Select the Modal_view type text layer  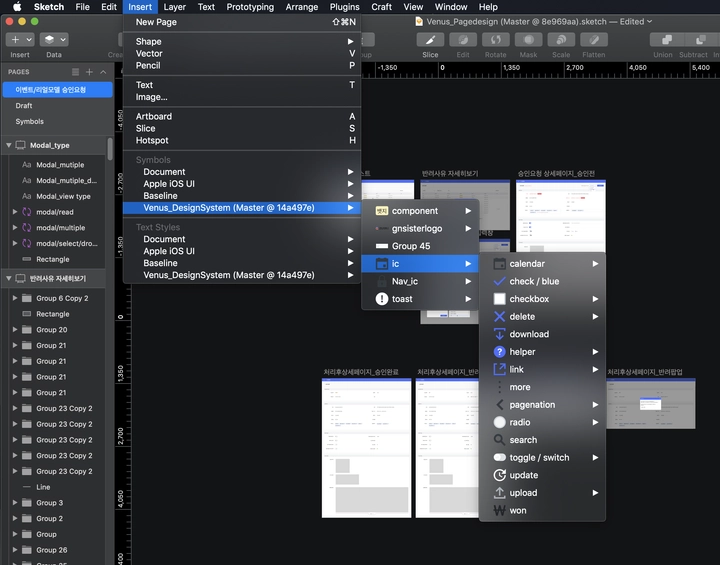click(x=54, y=196)
